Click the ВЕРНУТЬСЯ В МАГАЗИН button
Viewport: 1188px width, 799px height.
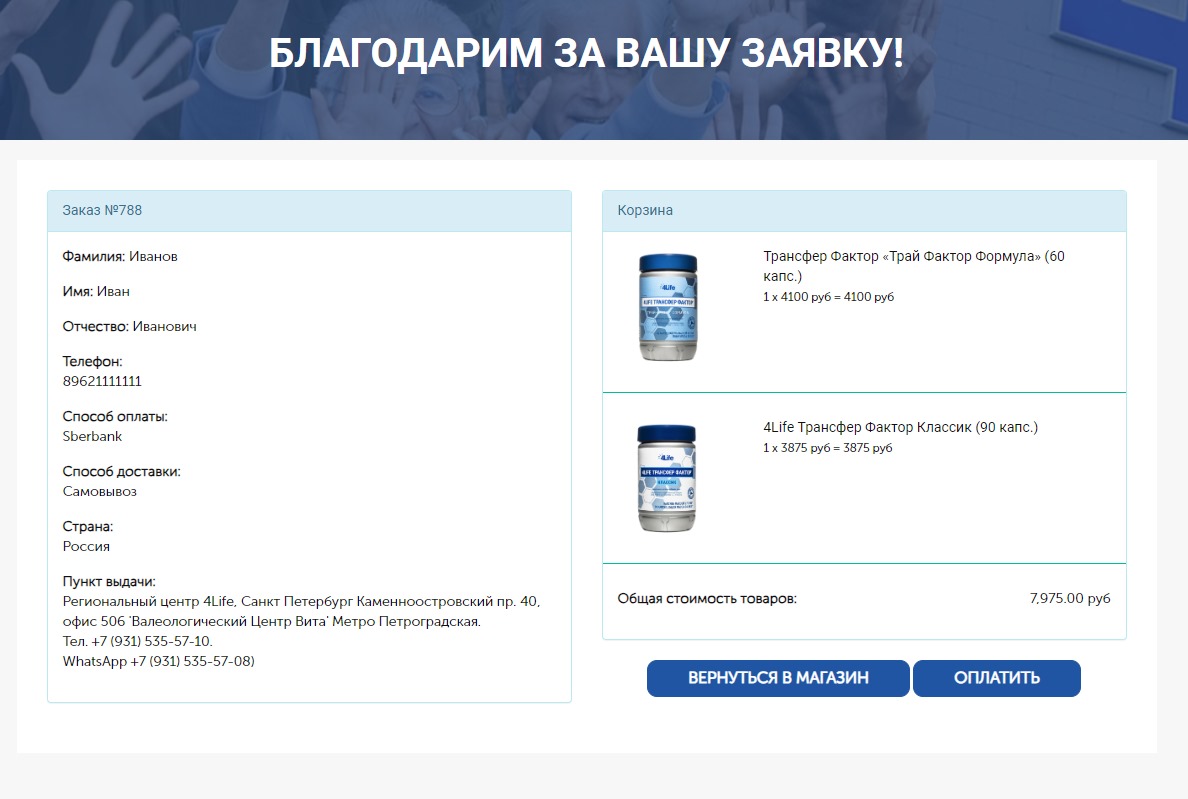[777, 678]
